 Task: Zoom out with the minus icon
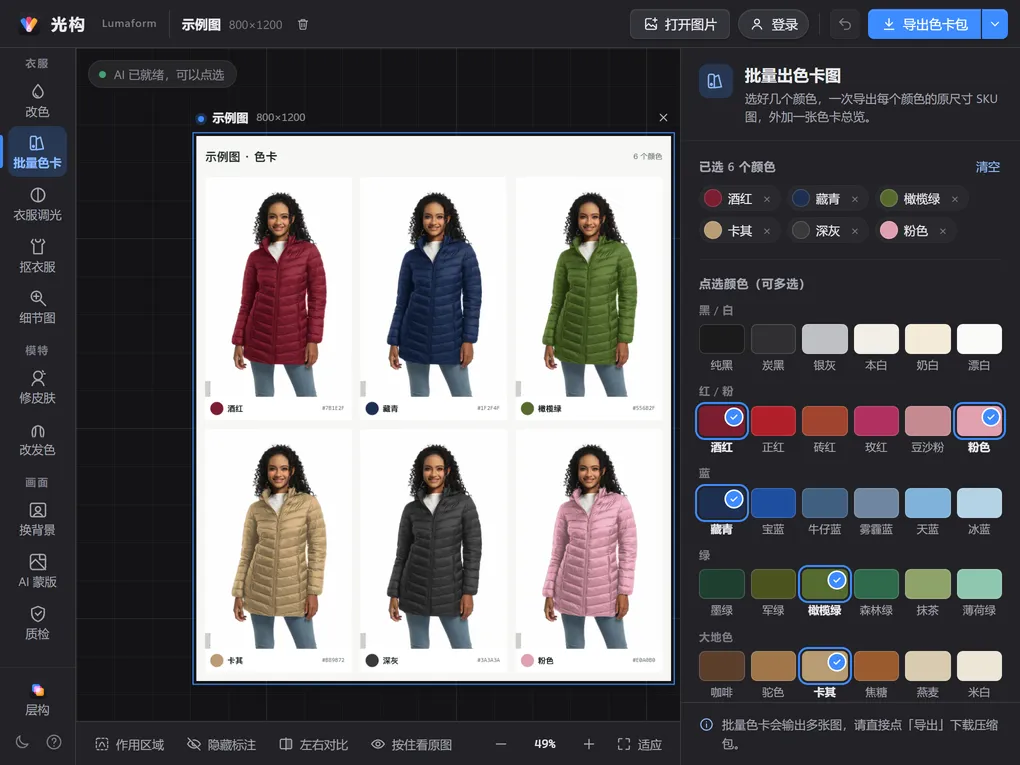[501, 744]
